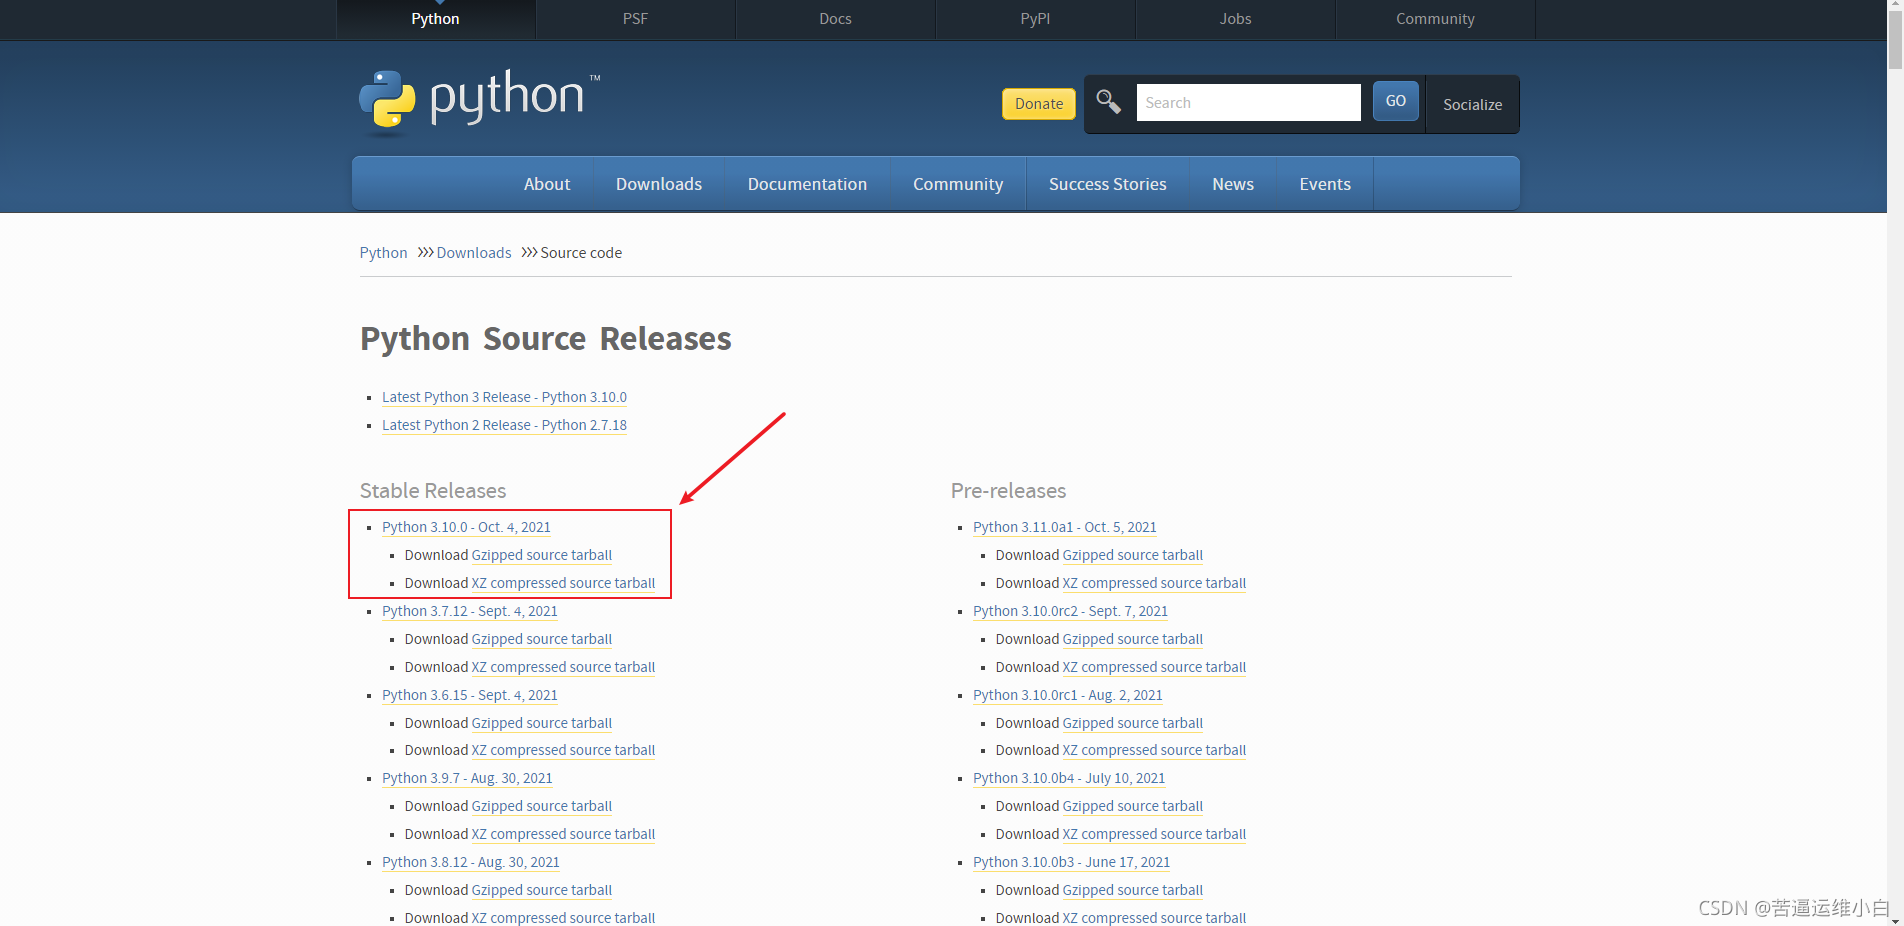Click the GO search button
The height and width of the screenshot is (926, 1904).
(1396, 101)
